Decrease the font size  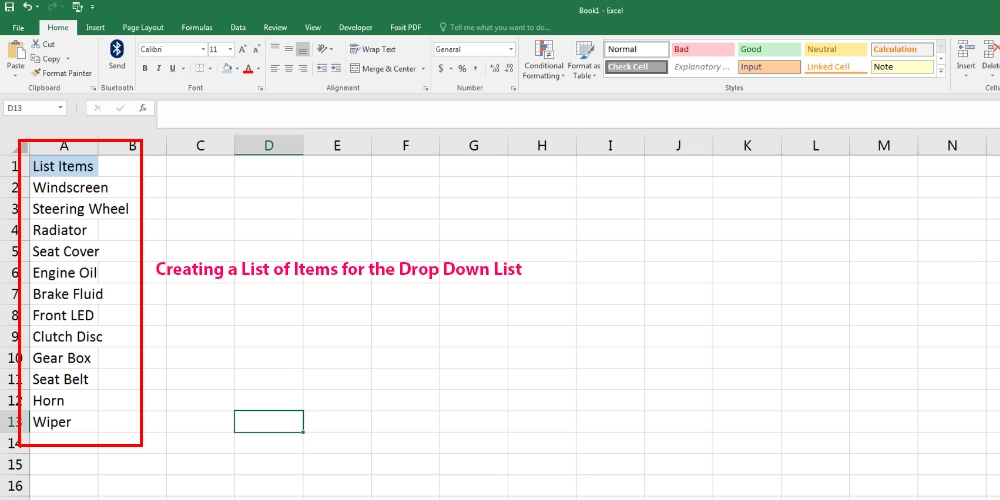(x=256, y=49)
